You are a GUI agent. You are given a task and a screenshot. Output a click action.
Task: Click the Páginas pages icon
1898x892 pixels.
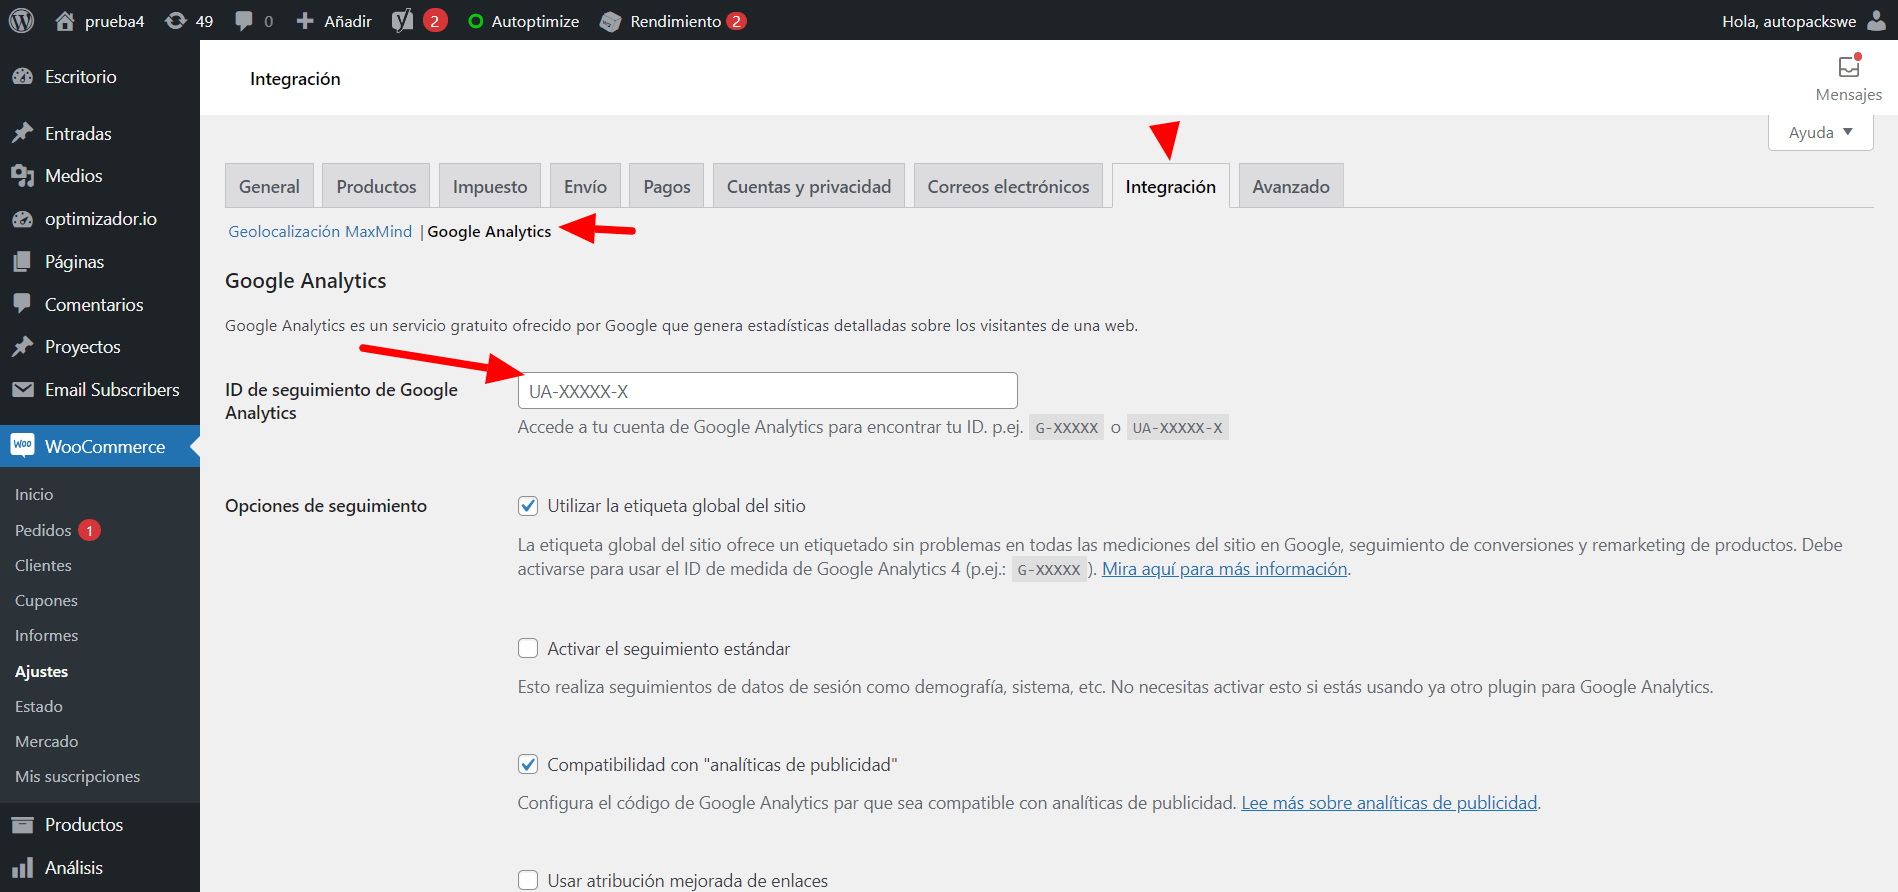[22, 262]
